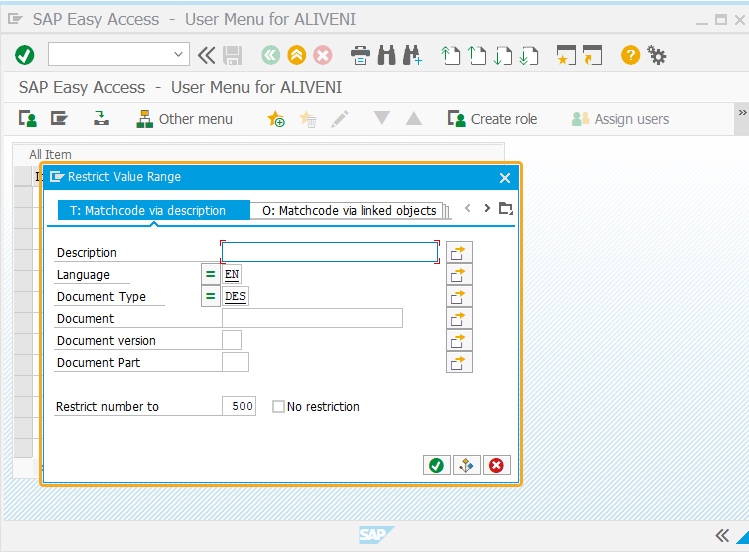Click the Save diskette icon
This screenshot has width=749, height=552.
[233, 55]
